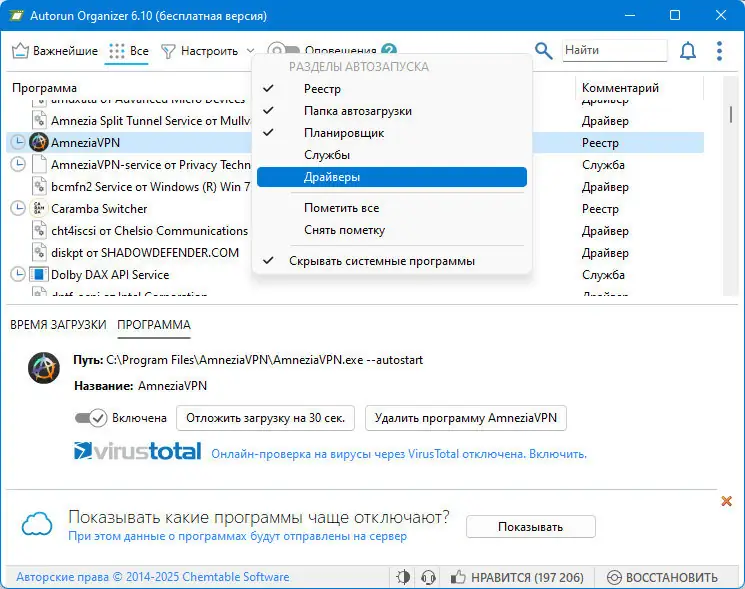The image size is (745, 589).
Task: Click Удалить программу AmneziaVPN button
Action: click(x=466, y=418)
